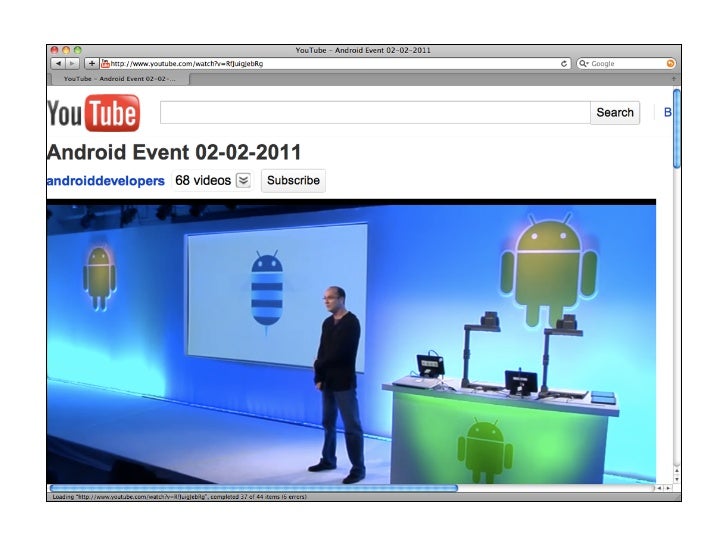
Task: Select the YouTube - Android Event tab
Action: (119, 79)
